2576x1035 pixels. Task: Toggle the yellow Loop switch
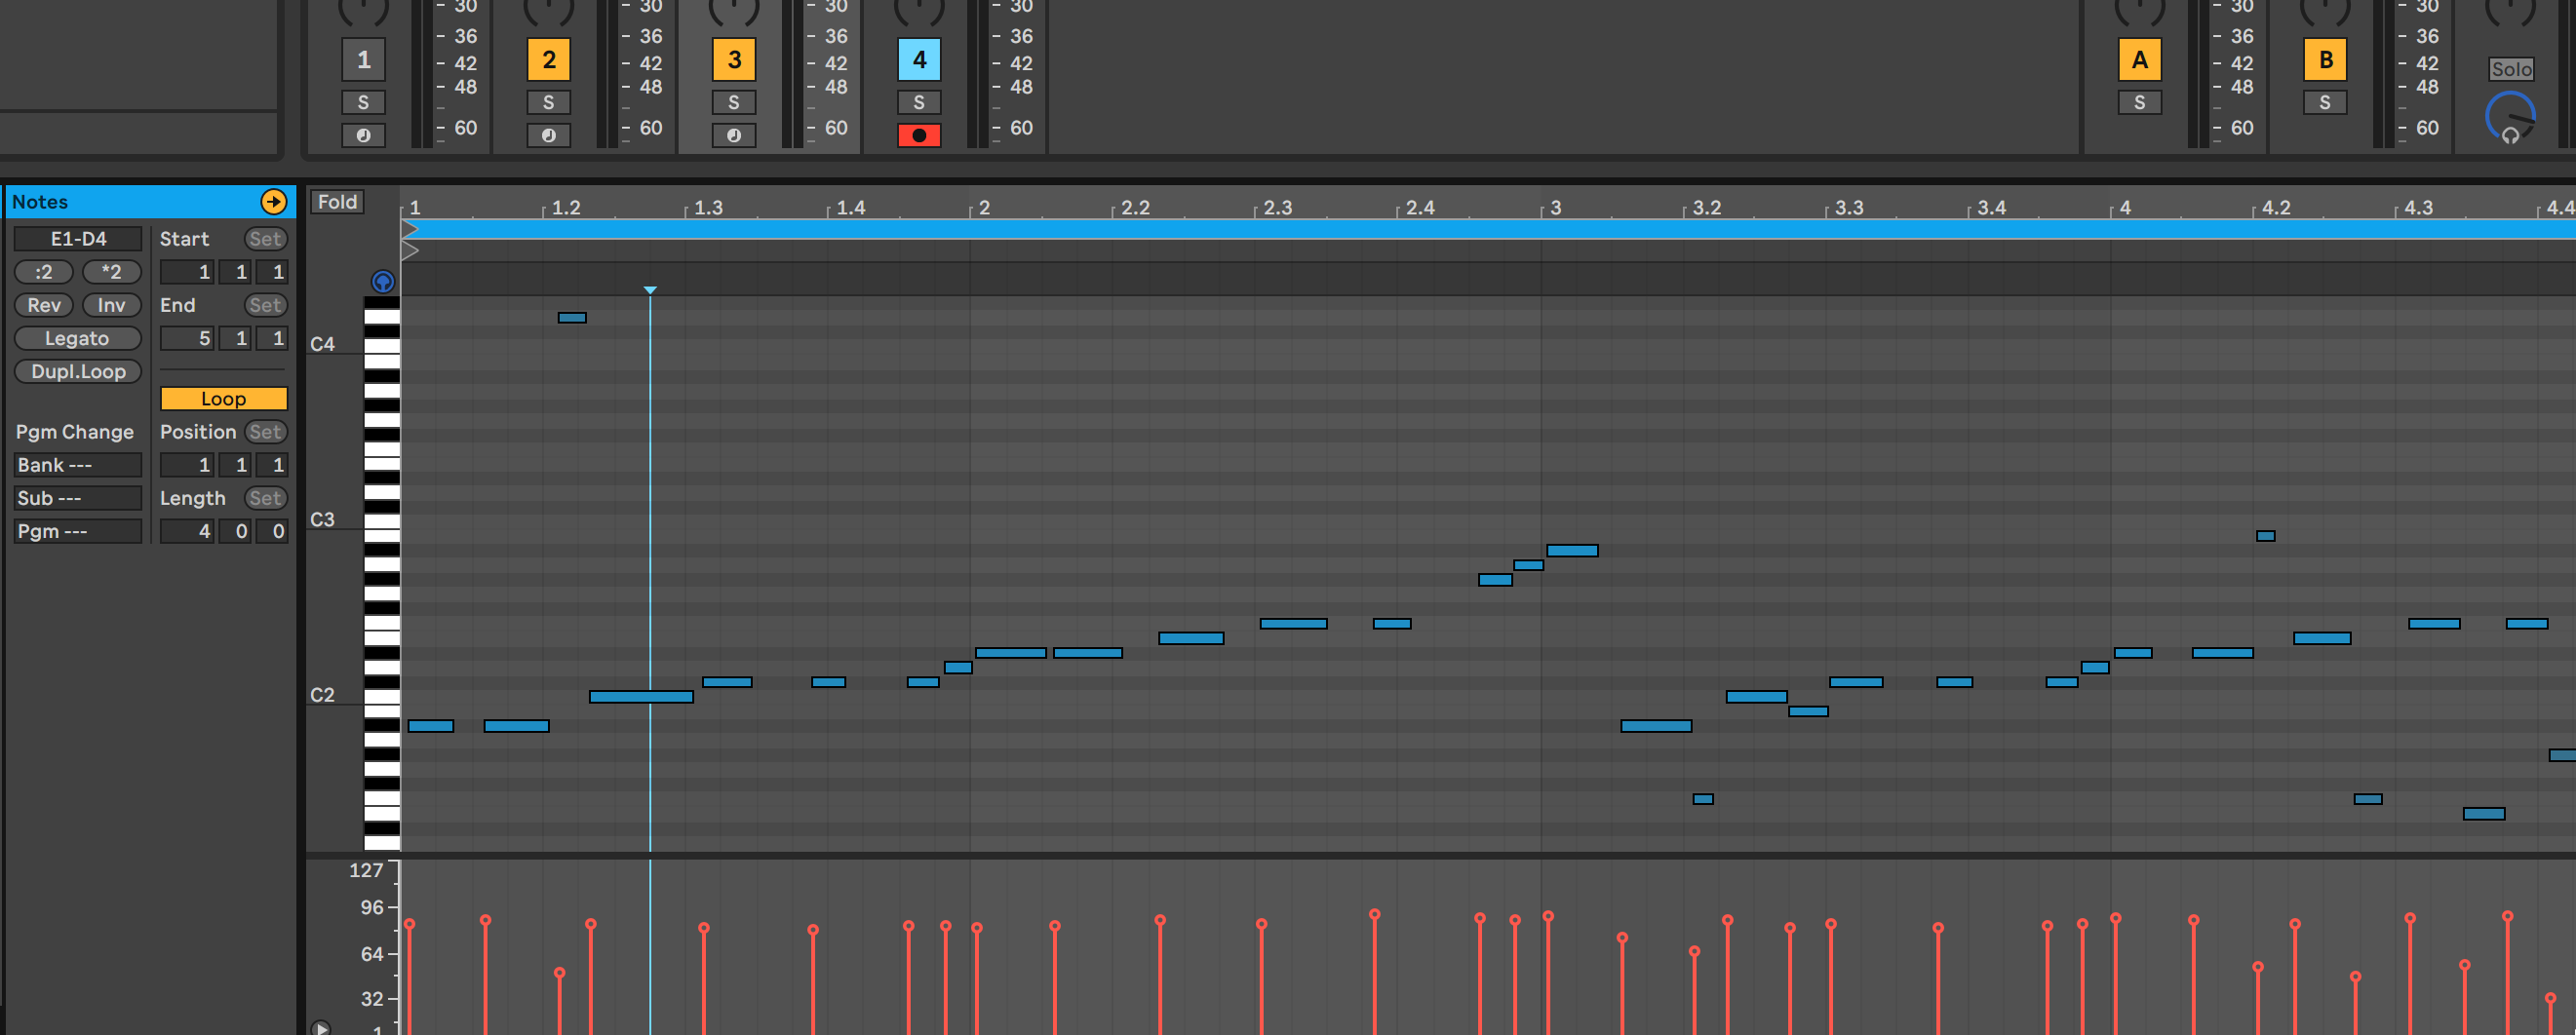(x=223, y=398)
